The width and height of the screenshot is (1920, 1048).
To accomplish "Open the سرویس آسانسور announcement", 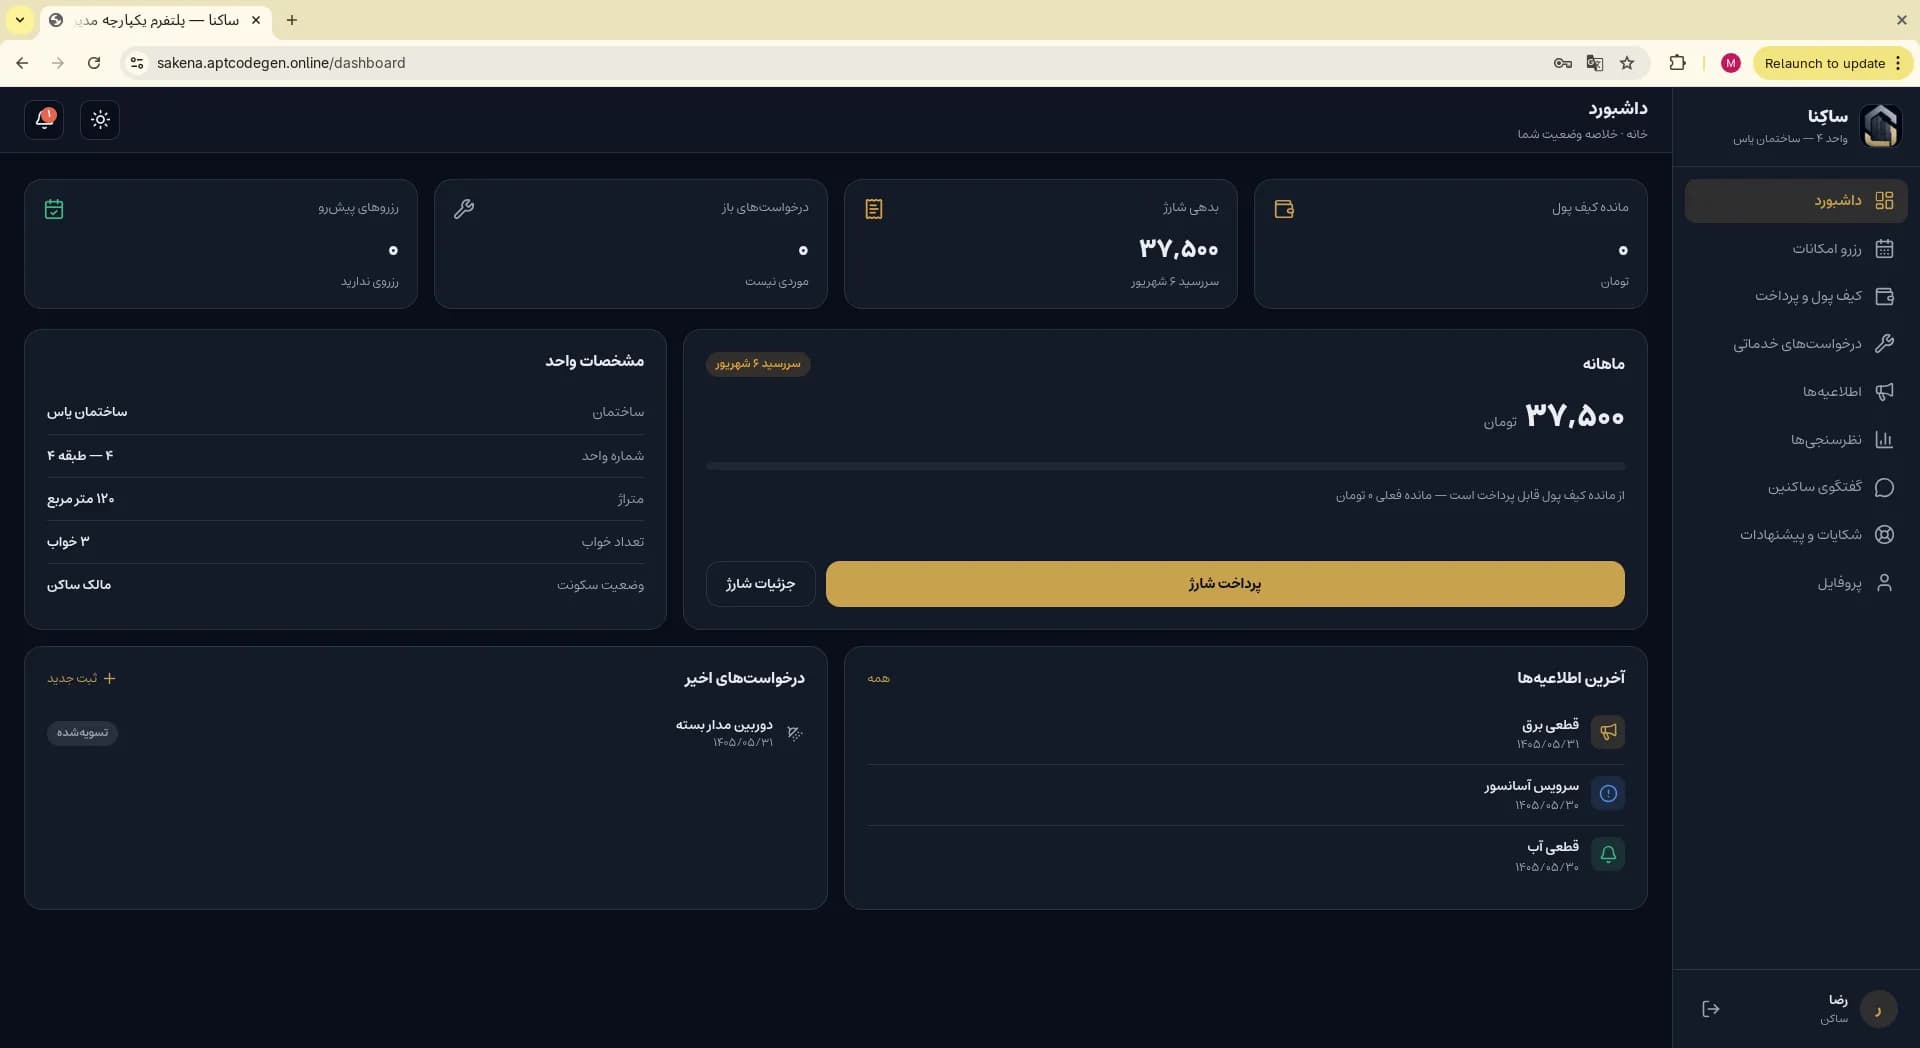I will point(1246,794).
